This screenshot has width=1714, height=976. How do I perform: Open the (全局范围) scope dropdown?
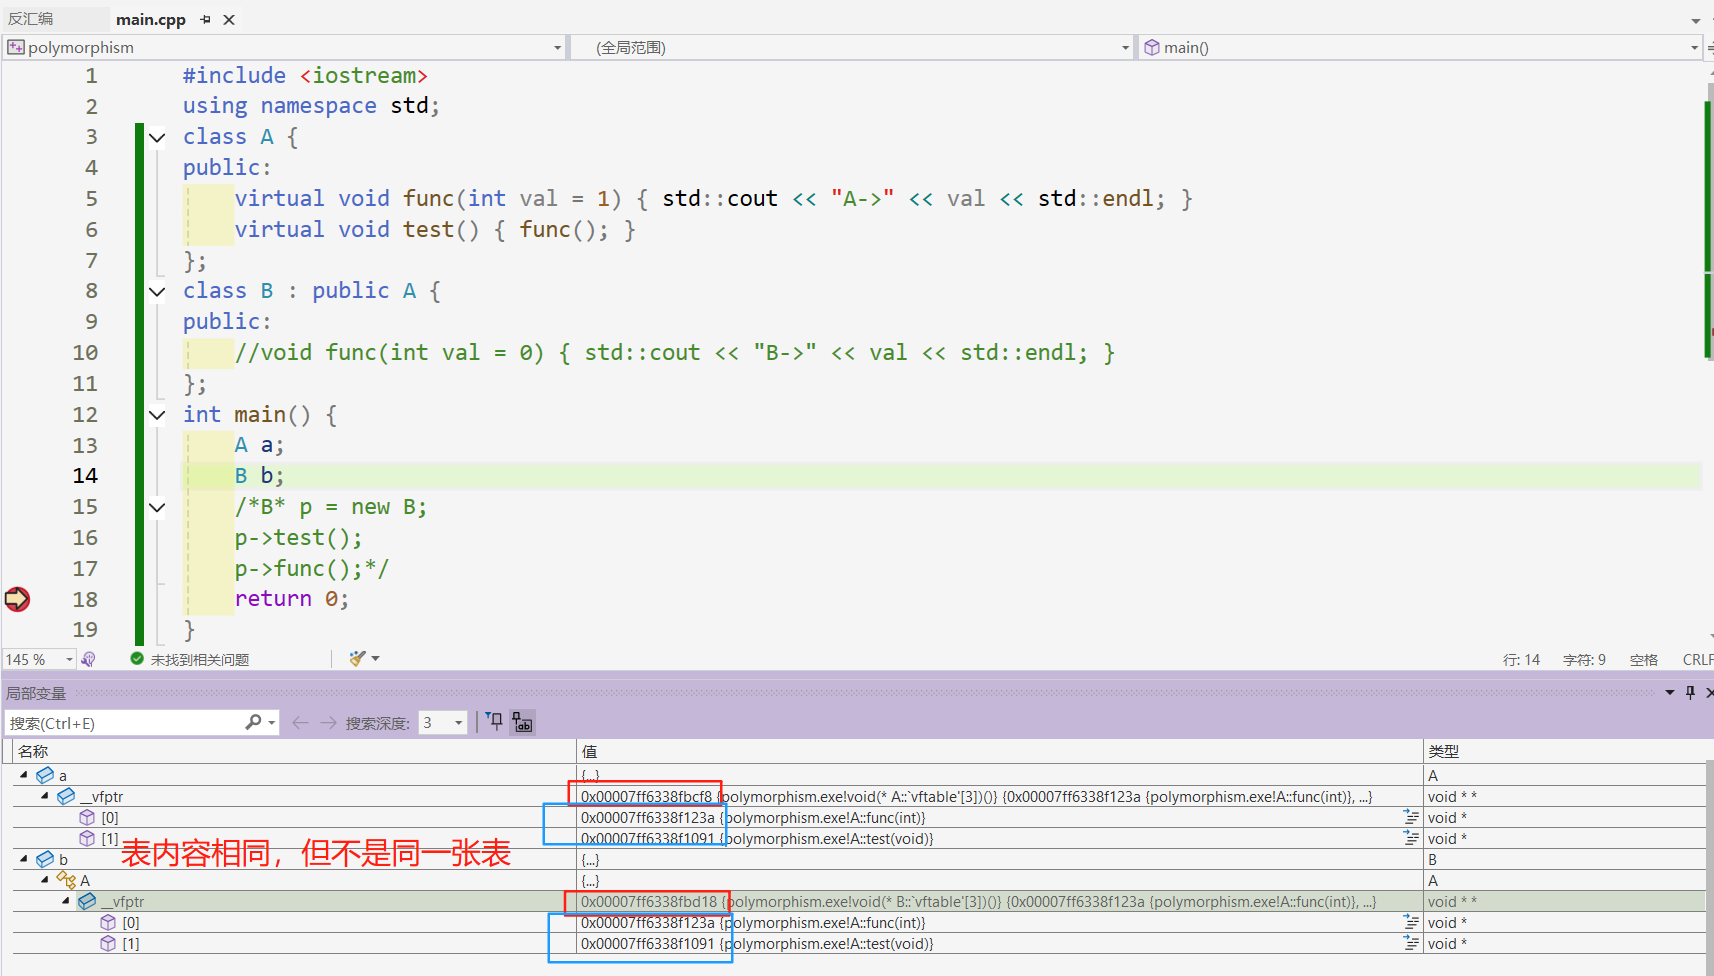click(1125, 48)
